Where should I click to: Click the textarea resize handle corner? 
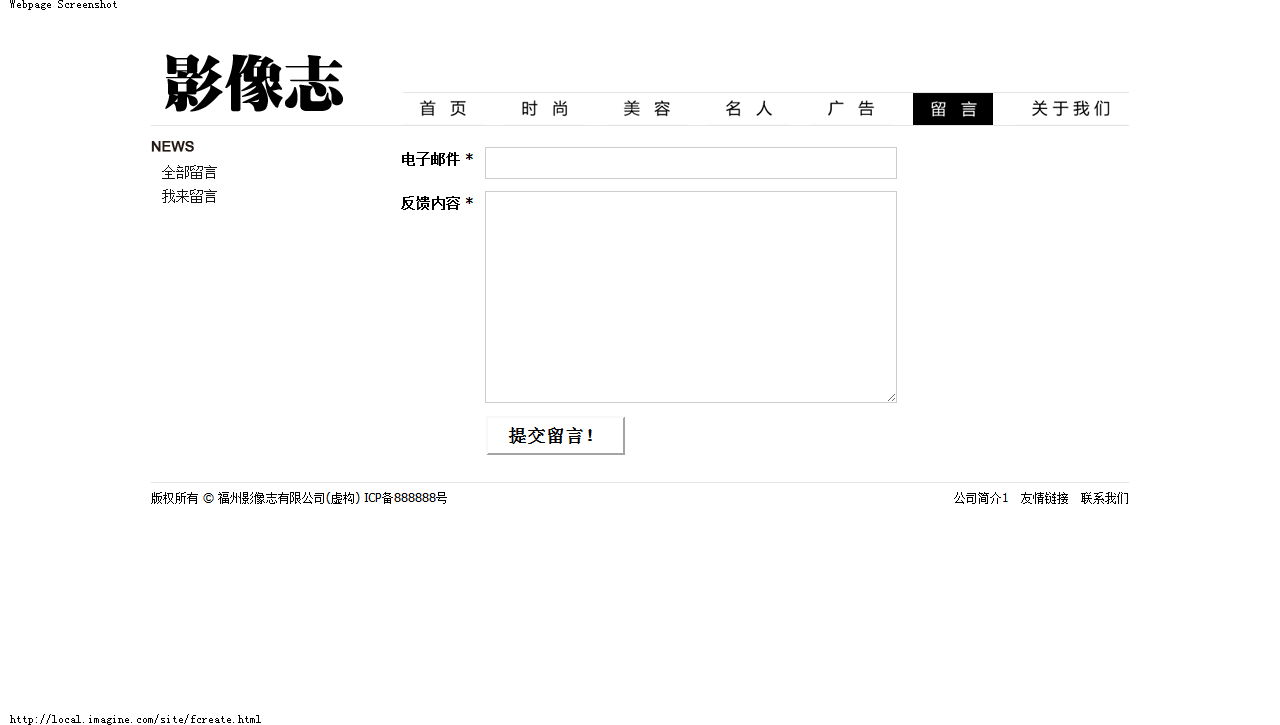(891, 397)
